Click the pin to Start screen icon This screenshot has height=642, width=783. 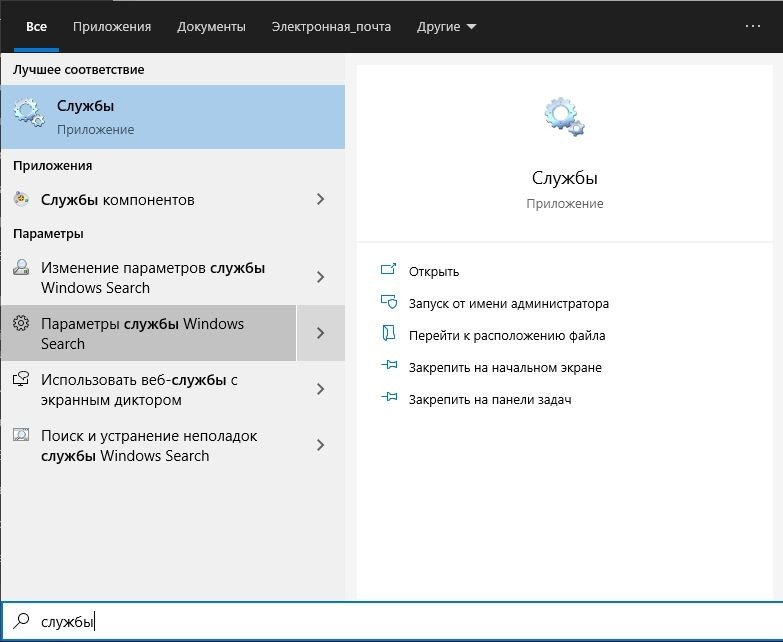pyautogui.click(x=389, y=367)
